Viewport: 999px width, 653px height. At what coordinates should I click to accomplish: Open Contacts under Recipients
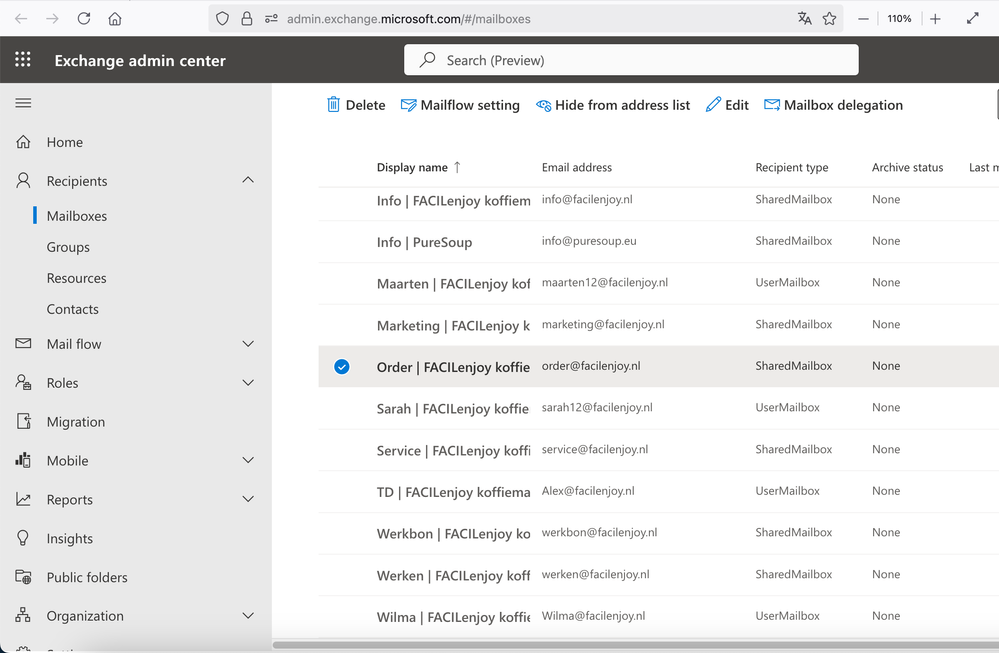73,309
